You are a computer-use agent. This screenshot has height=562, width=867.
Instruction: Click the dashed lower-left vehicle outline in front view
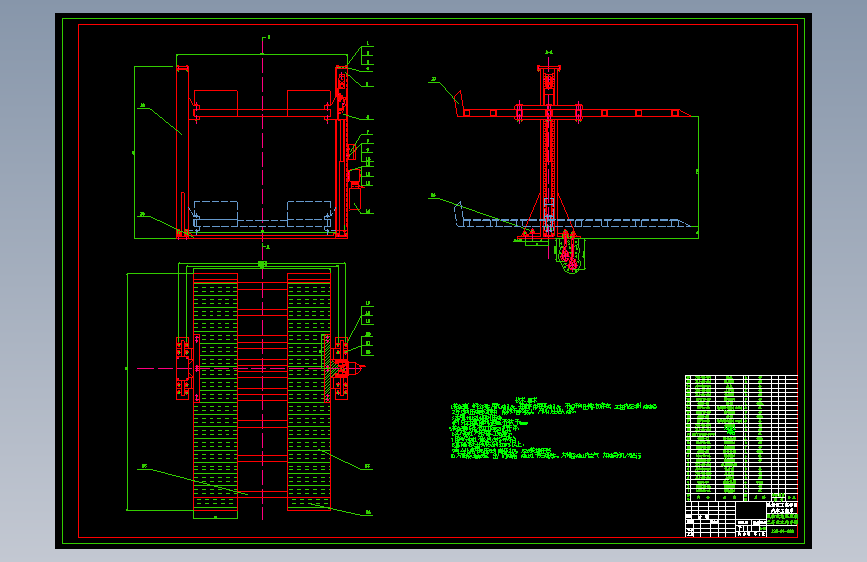pos(216,214)
